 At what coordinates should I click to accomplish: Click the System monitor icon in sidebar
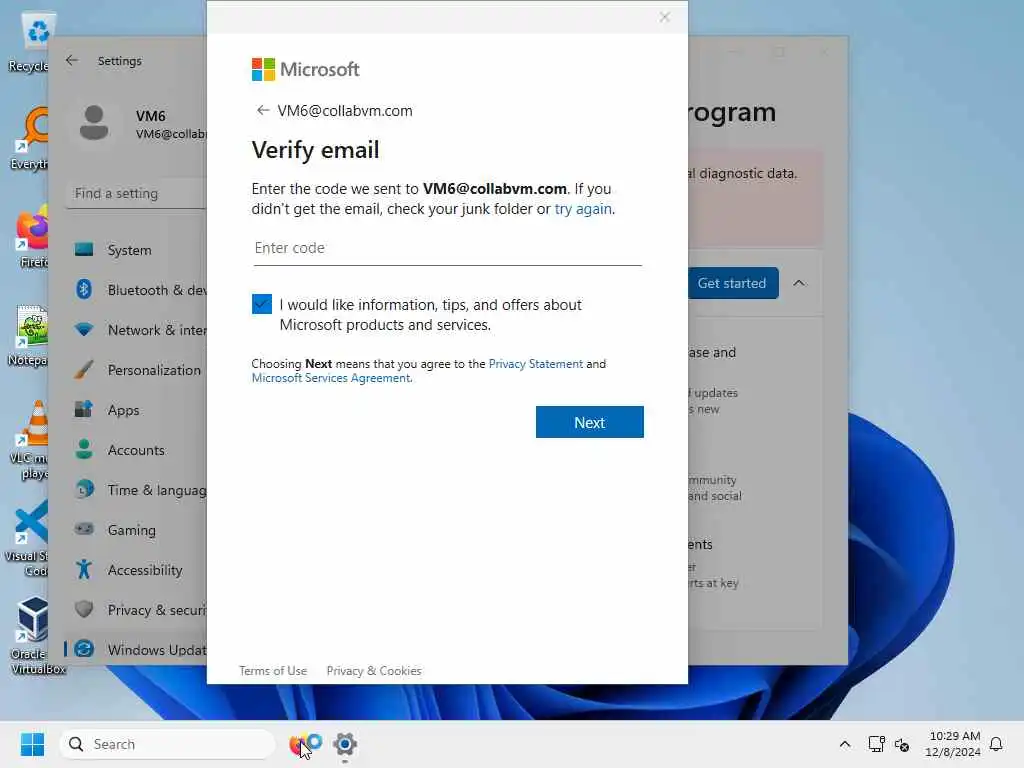pyautogui.click(x=84, y=249)
